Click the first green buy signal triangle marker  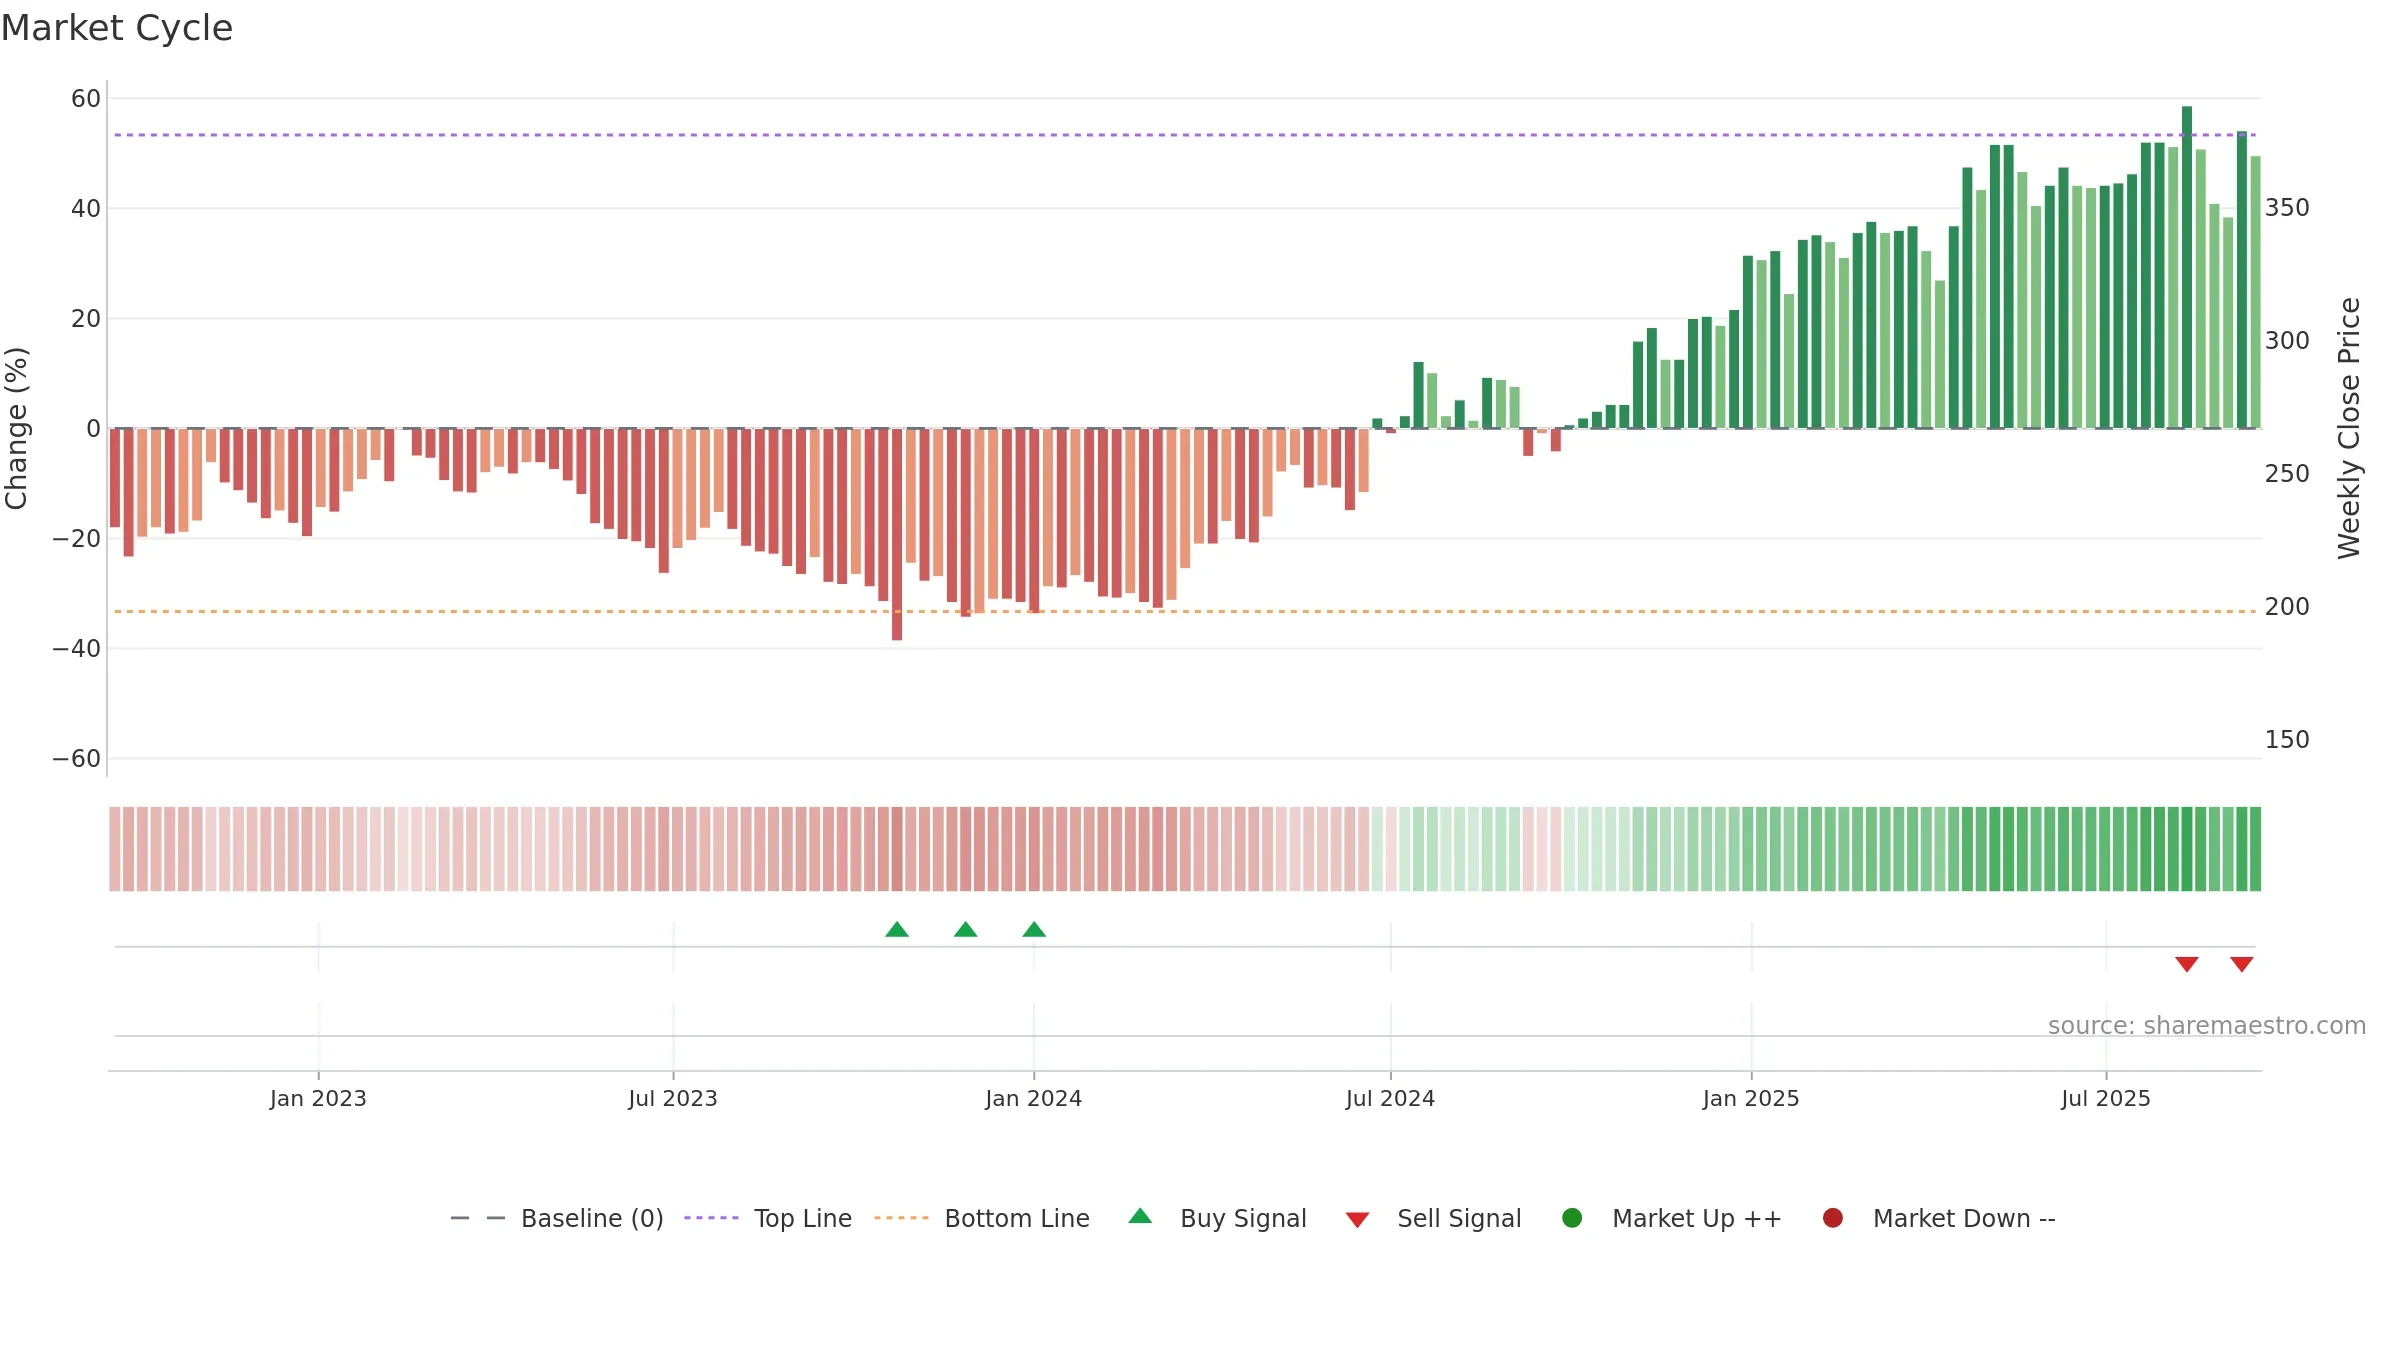(x=897, y=929)
